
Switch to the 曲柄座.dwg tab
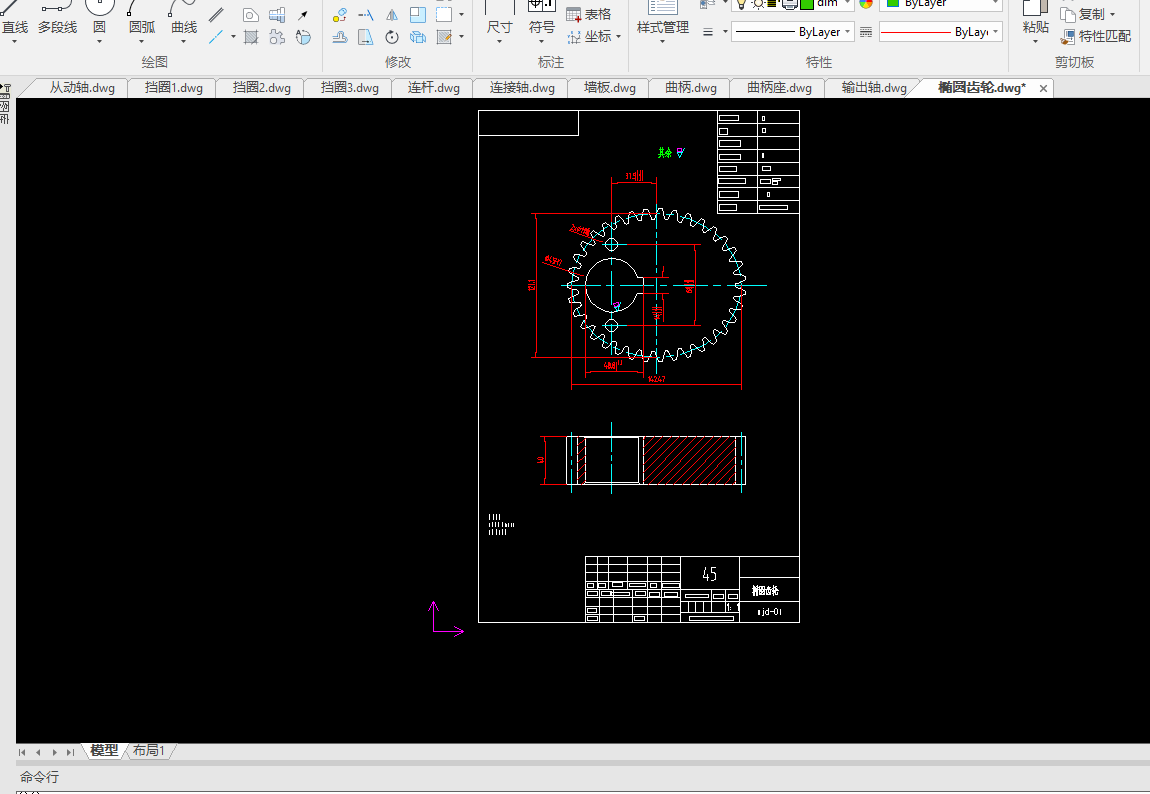pyautogui.click(x=779, y=88)
